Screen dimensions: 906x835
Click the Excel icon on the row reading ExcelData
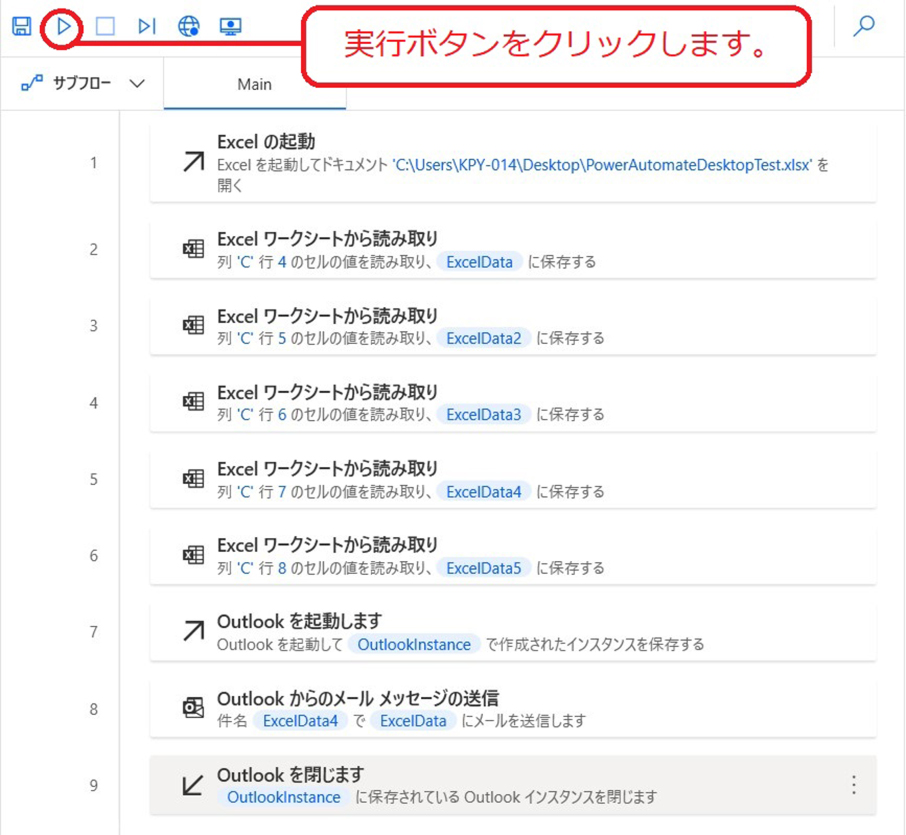[193, 249]
